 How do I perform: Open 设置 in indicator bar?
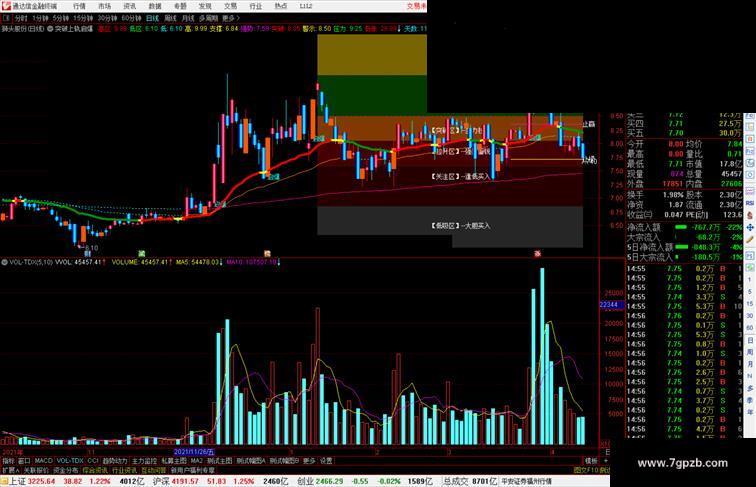(326, 461)
